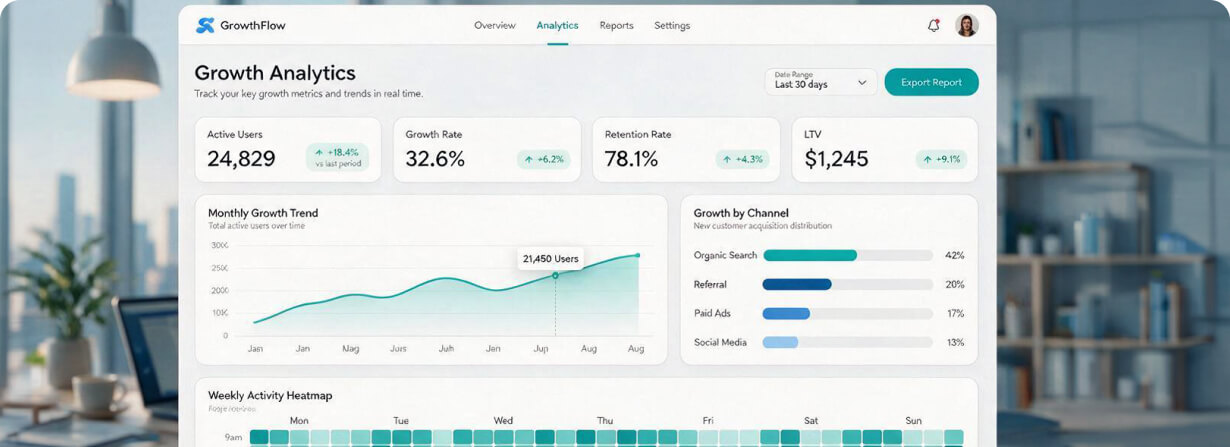
Task: Click the 9am heatmap row label
Action: point(231,438)
